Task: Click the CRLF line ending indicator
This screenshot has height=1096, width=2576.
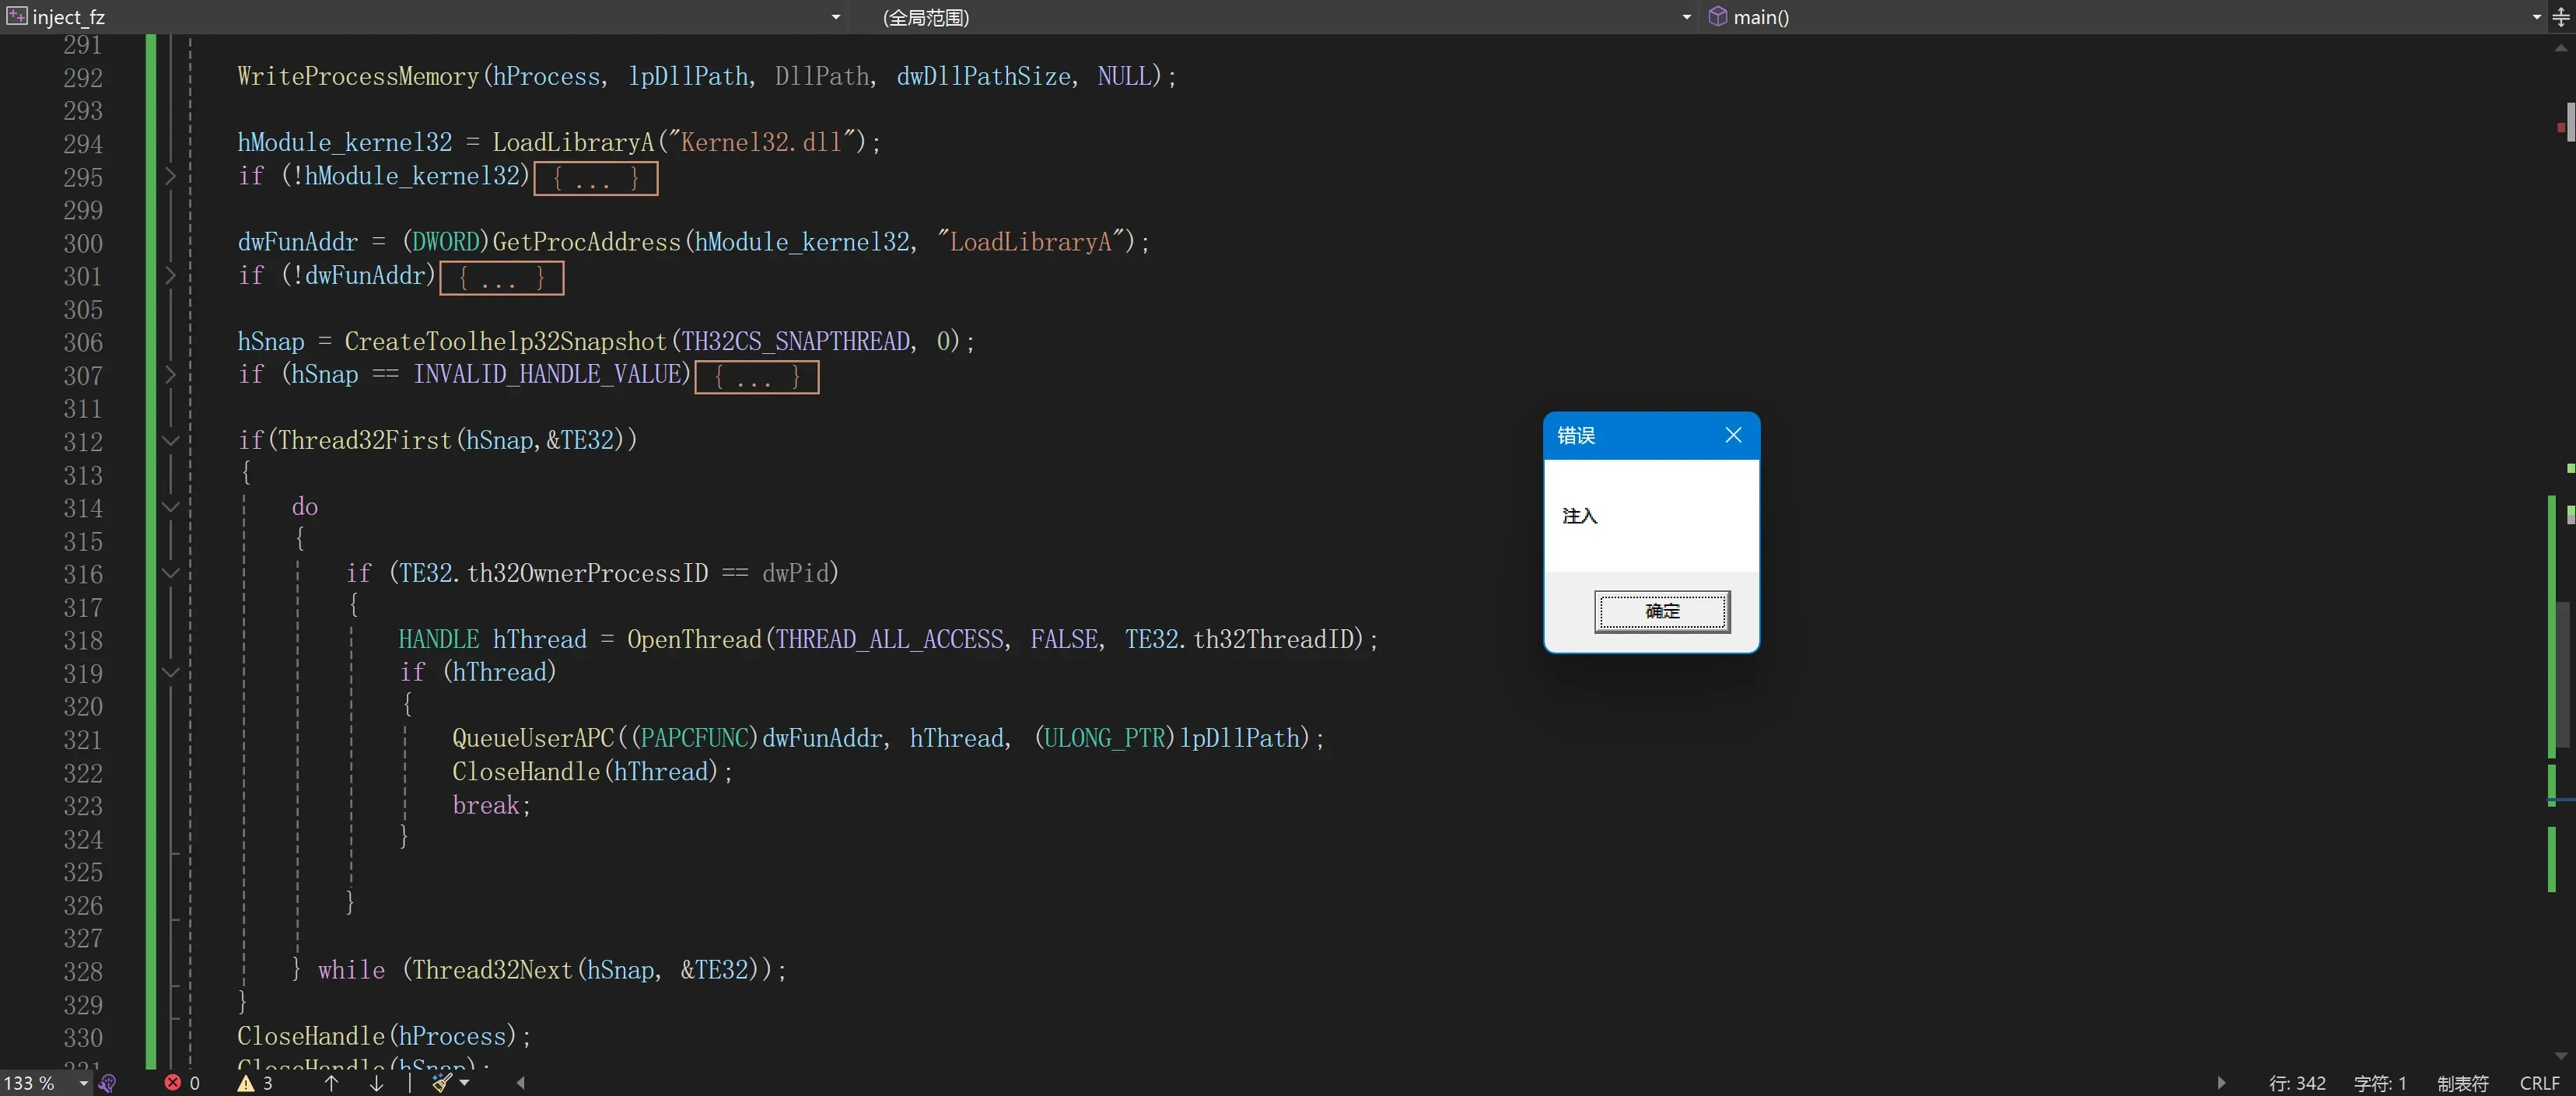Action: tap(2539, 1083)
